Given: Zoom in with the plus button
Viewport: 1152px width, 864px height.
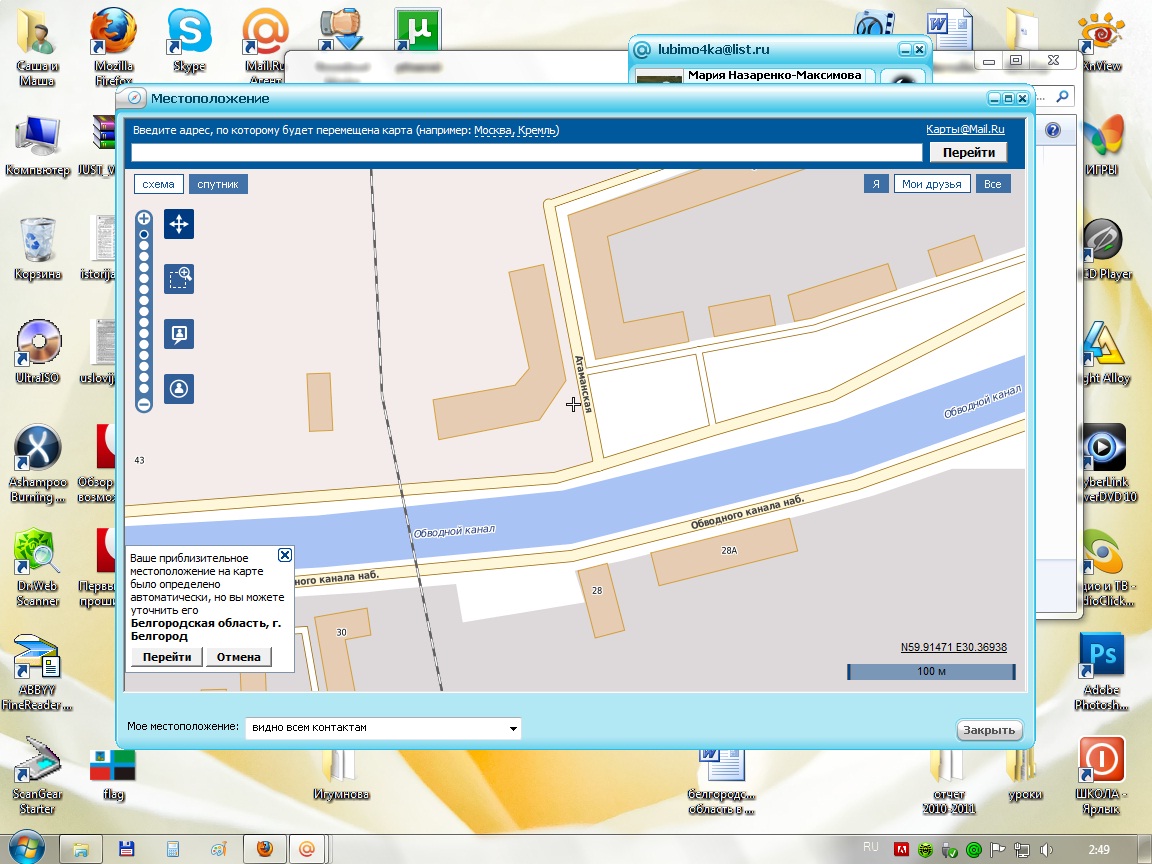Looking at the screenshot, I should click(144, 218).
